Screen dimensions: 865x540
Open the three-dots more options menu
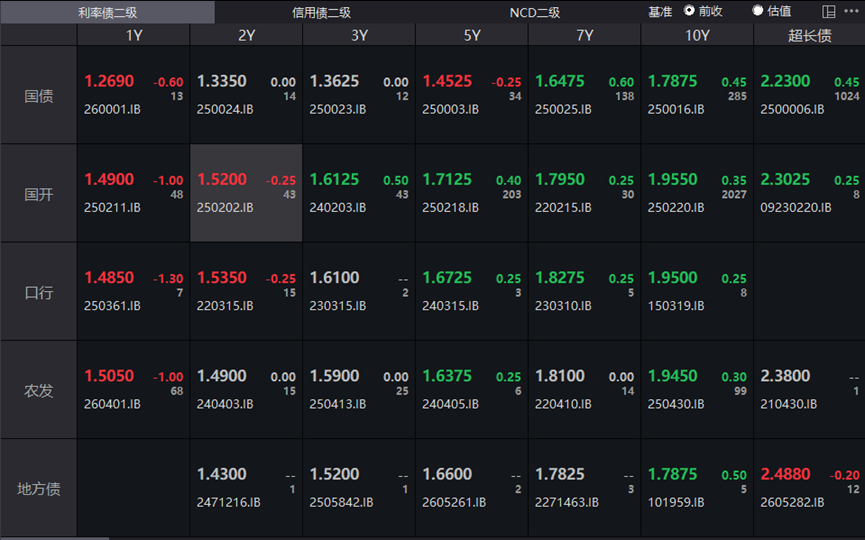pos(852,12)
